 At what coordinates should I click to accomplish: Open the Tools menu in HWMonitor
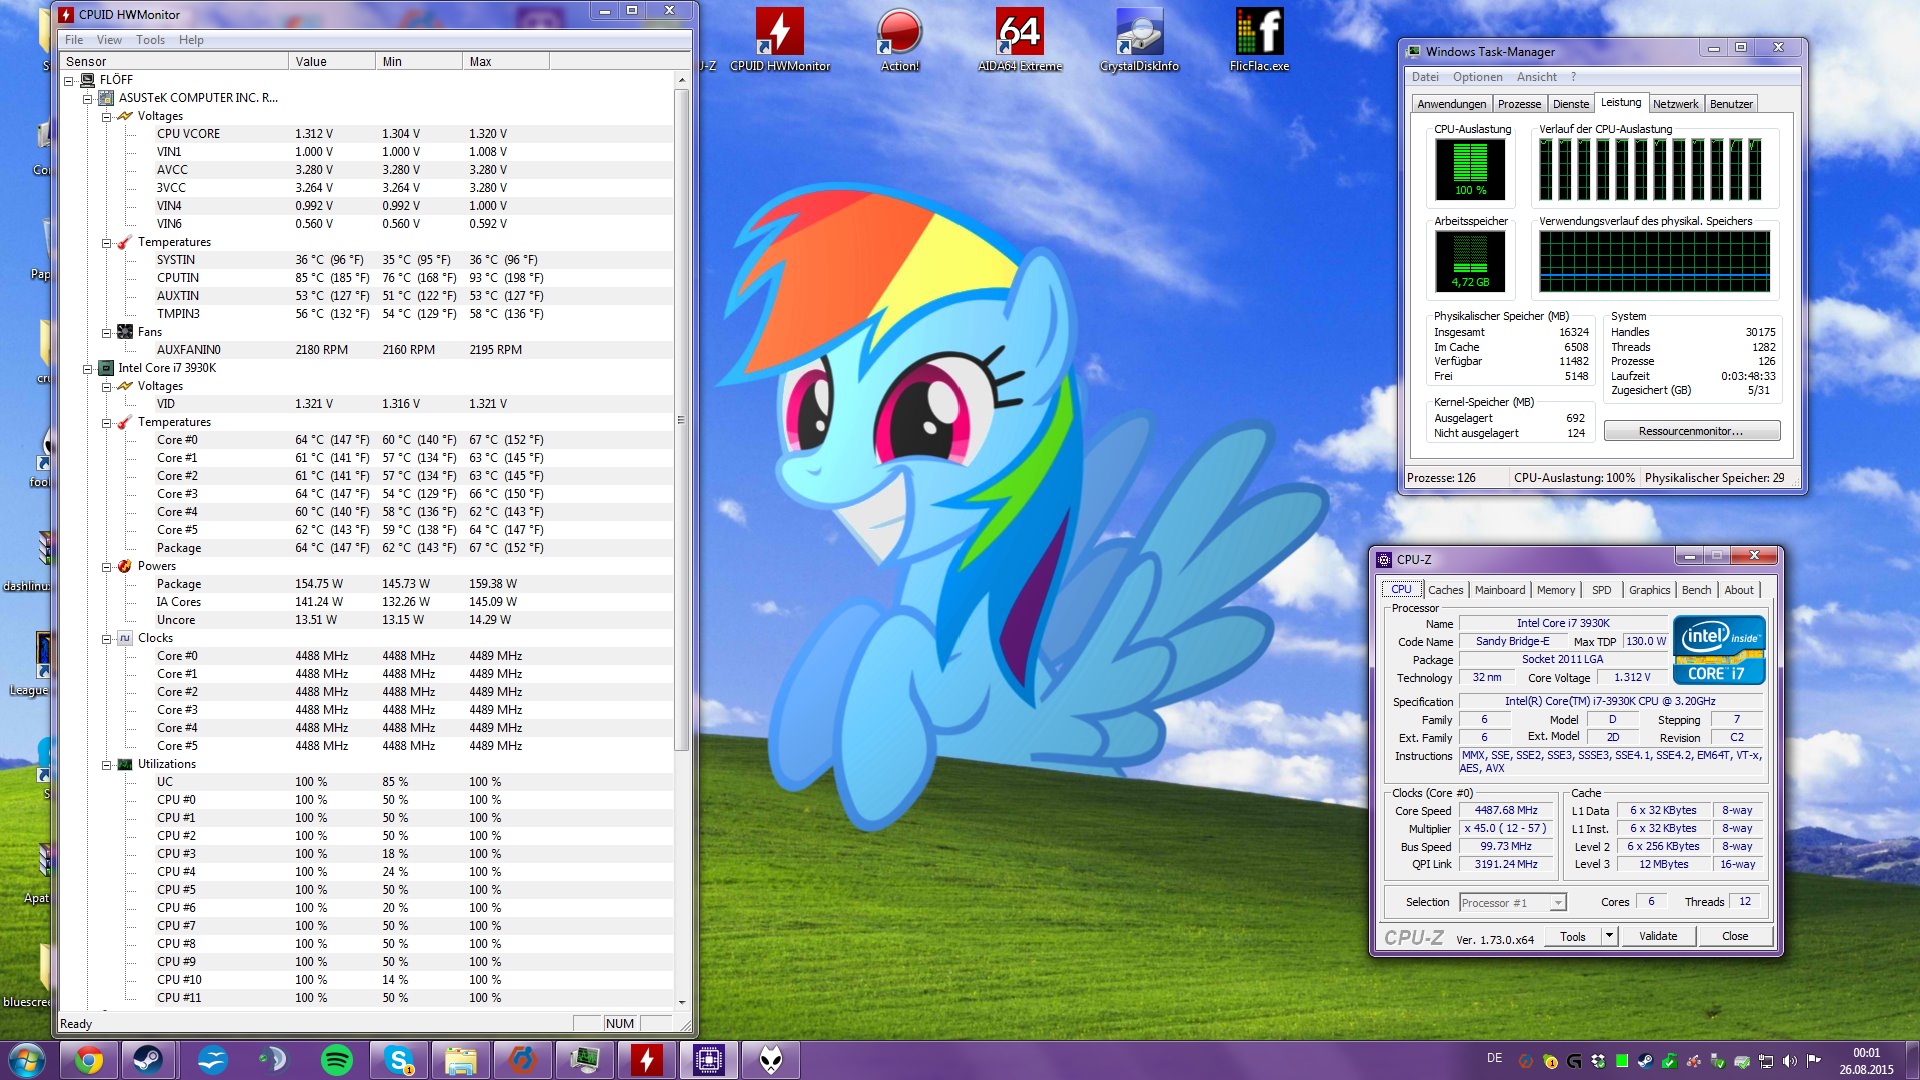click(150, 40)
